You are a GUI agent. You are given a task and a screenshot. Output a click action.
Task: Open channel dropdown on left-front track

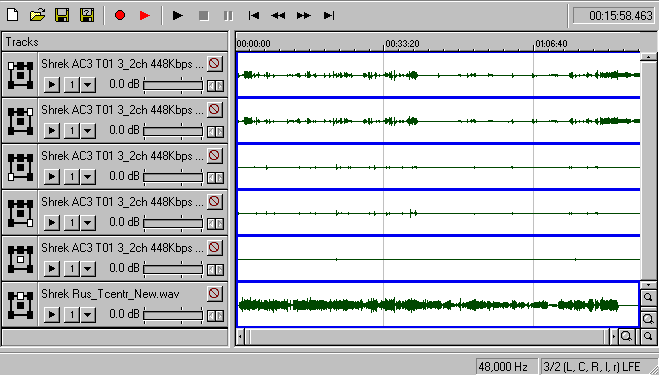tap(87, 85)
